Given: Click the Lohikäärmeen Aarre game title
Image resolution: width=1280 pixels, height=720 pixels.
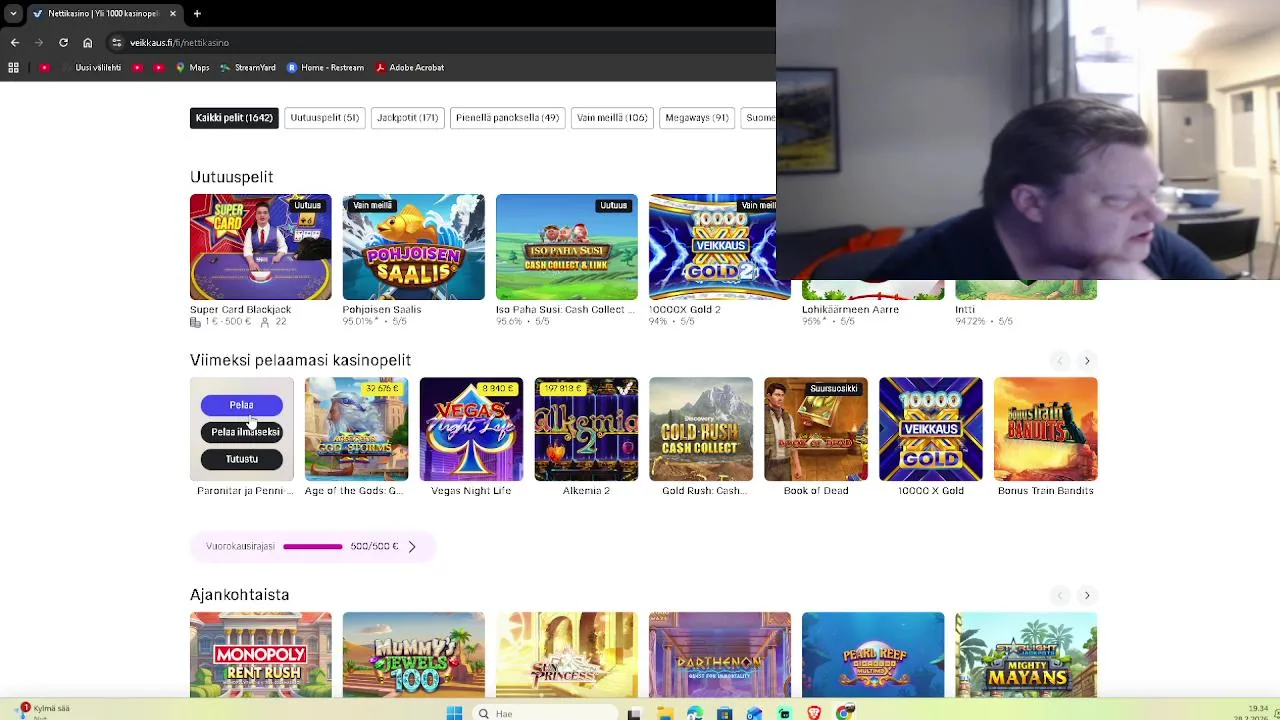Looking at the screenshot, I should click(x=850, y=309).
